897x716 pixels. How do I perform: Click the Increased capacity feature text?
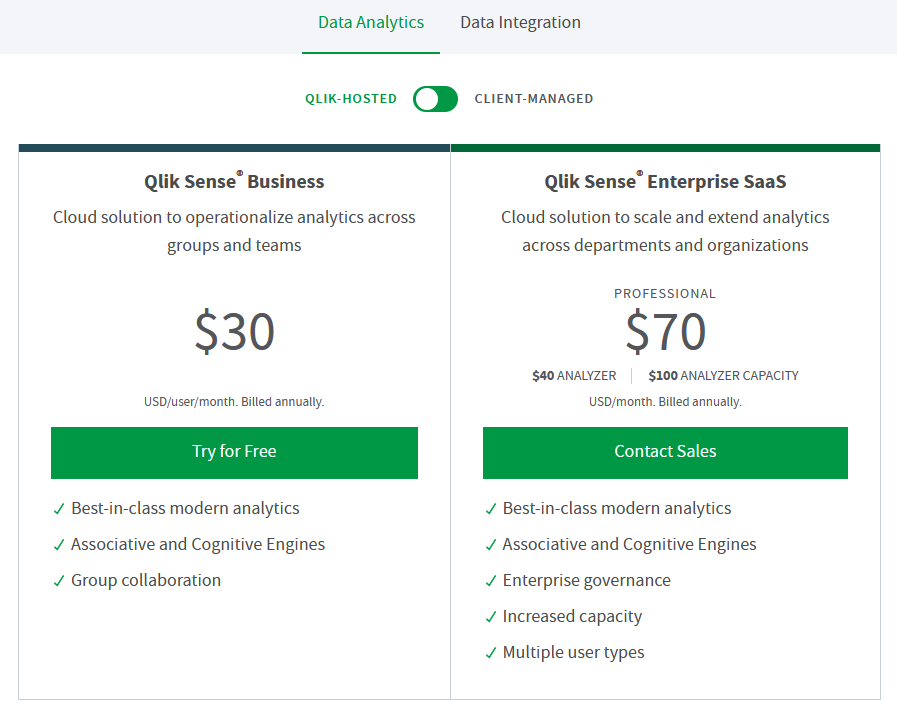coord(572,616)
